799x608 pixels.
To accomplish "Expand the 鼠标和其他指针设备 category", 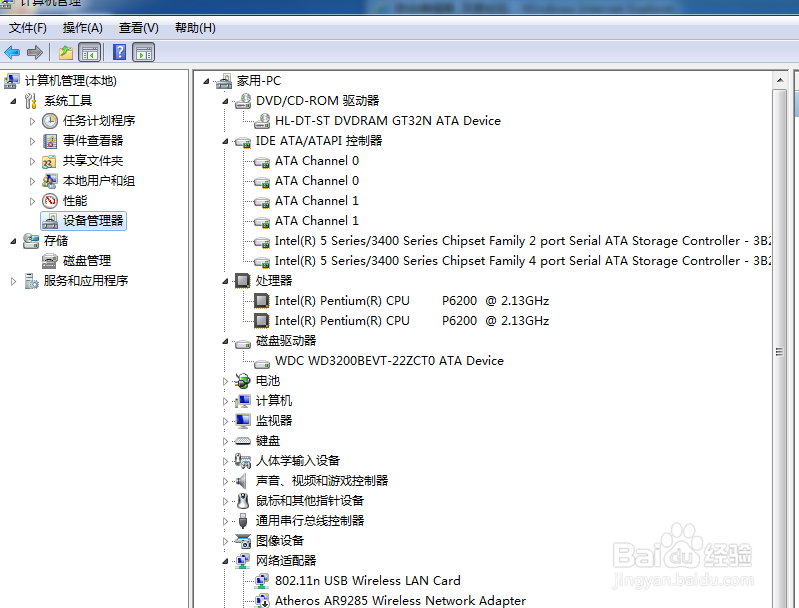I will (x=225, y=501).
